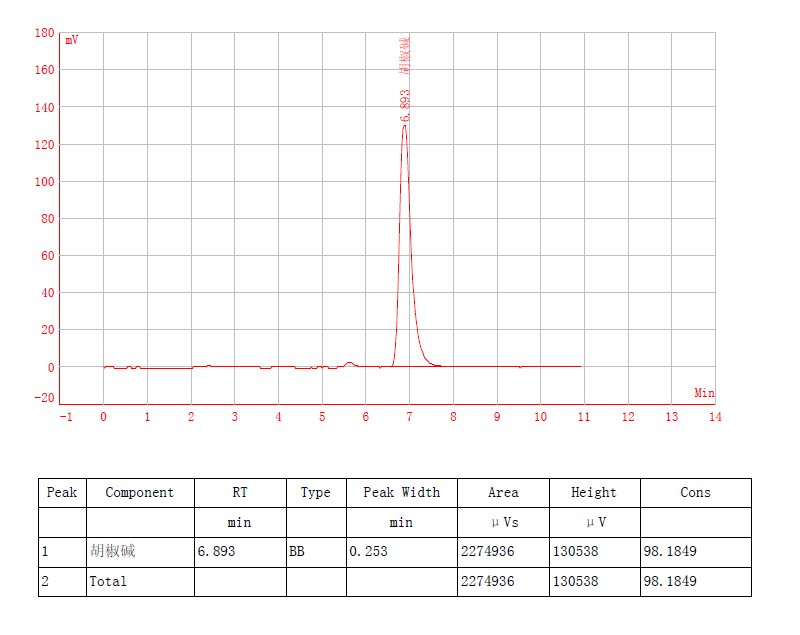800x635 pixels.
Task: Click the Min label on the time axis
Action: click(x=704, y=393)
